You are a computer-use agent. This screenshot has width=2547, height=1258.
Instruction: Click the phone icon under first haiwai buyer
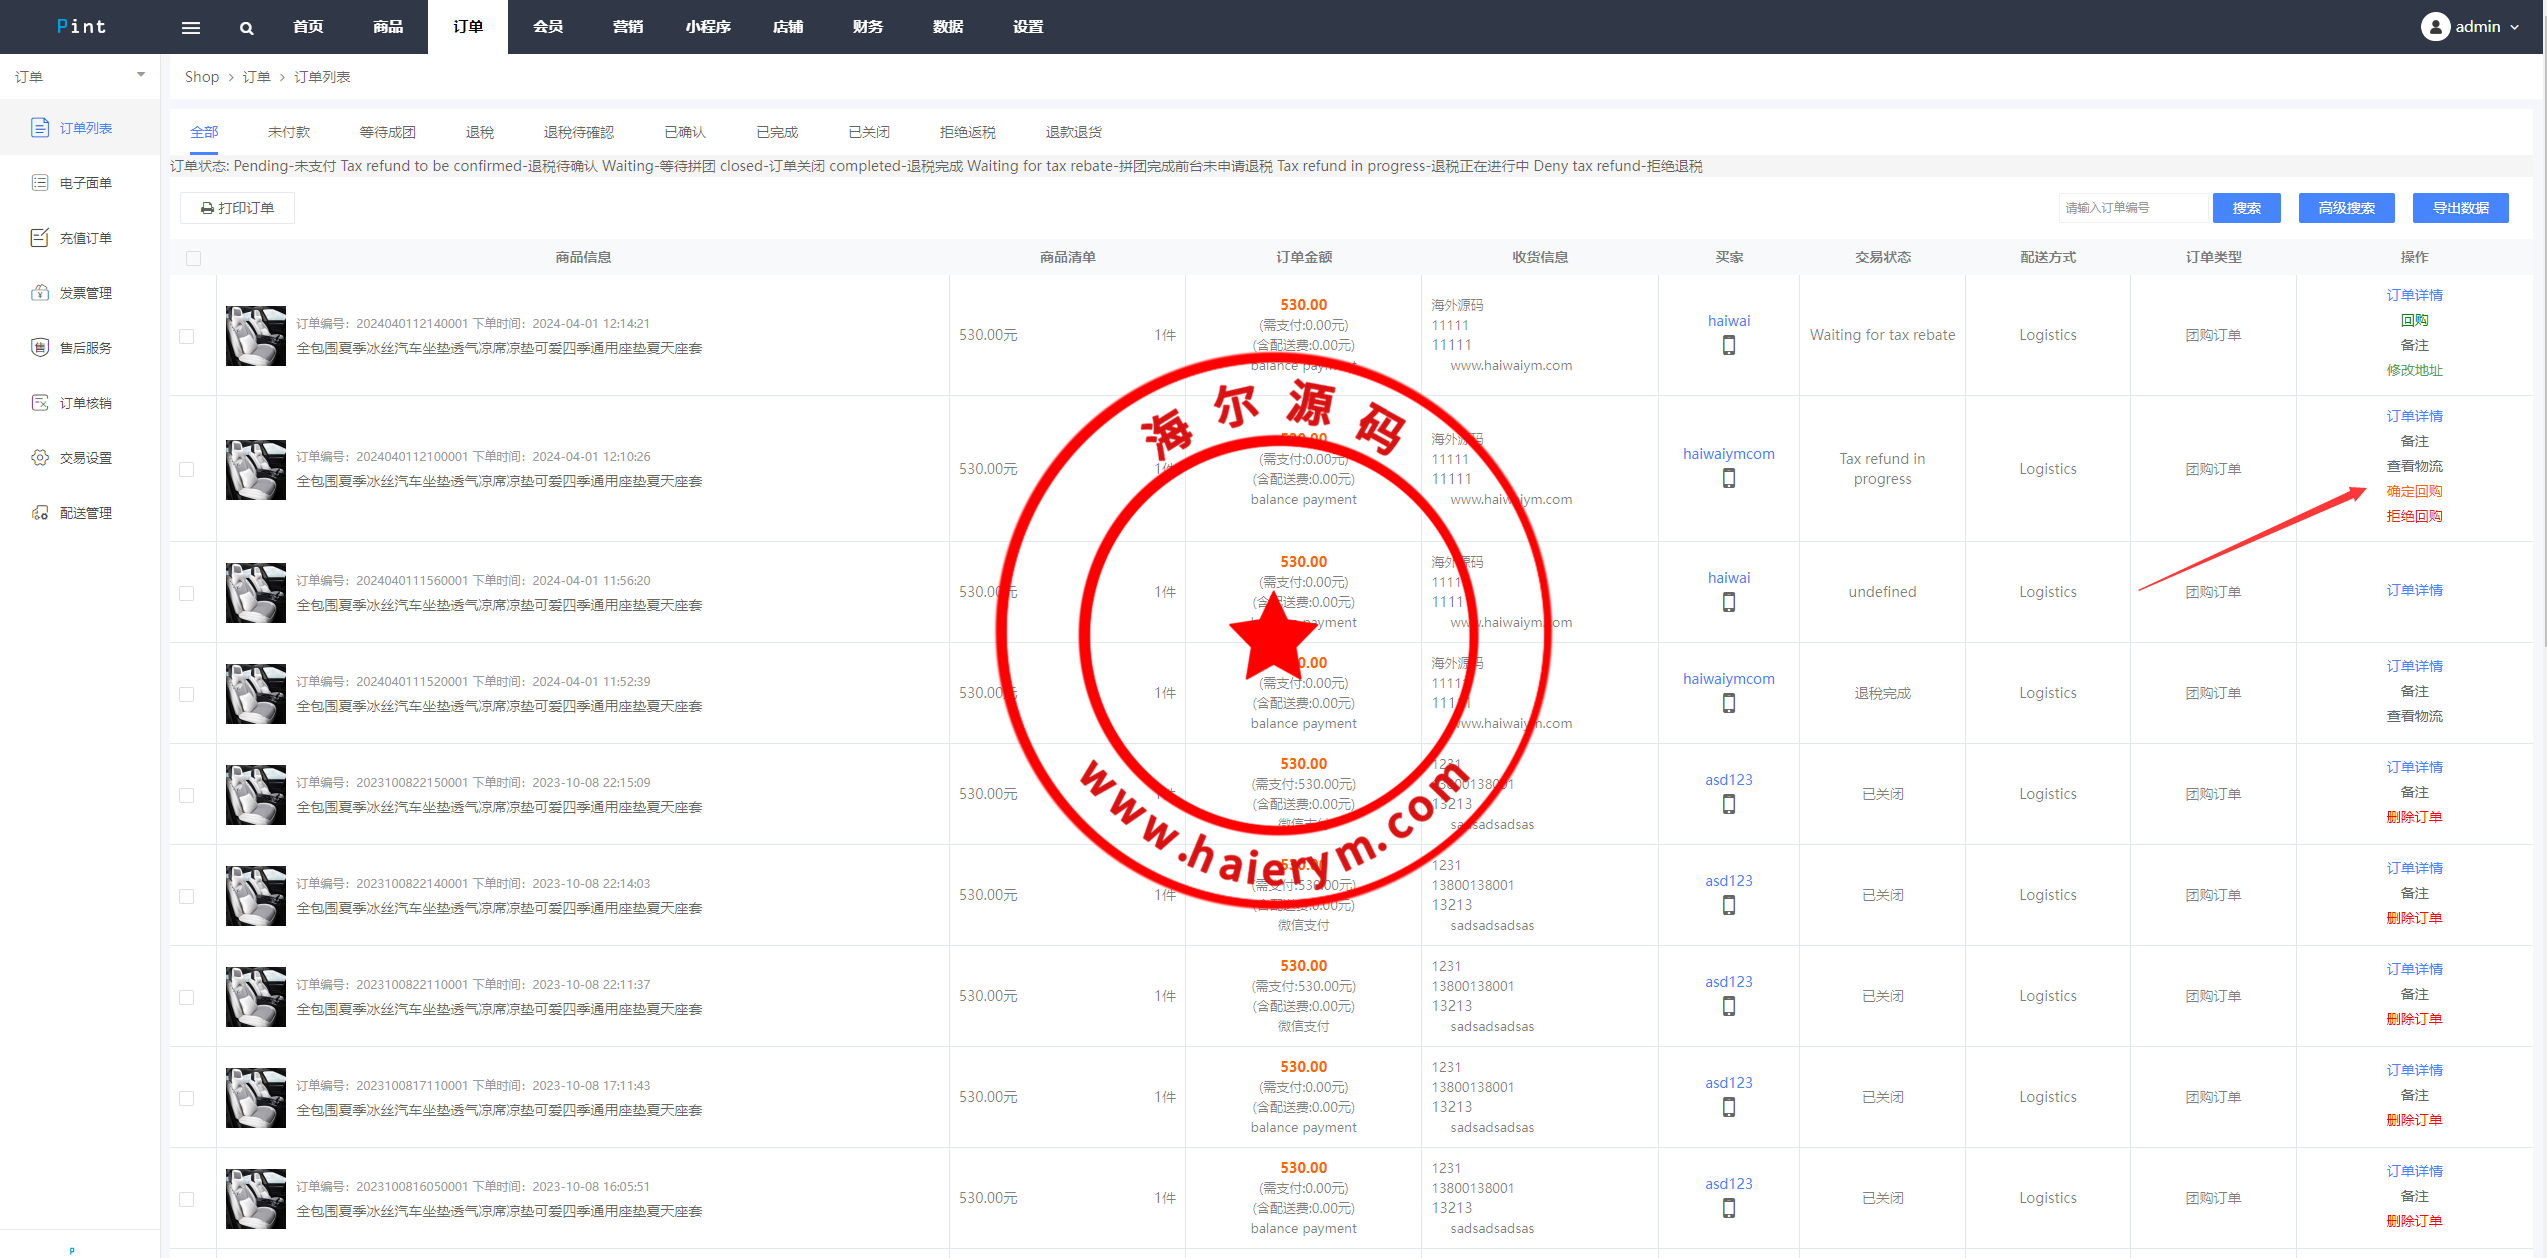point(1728,345)
